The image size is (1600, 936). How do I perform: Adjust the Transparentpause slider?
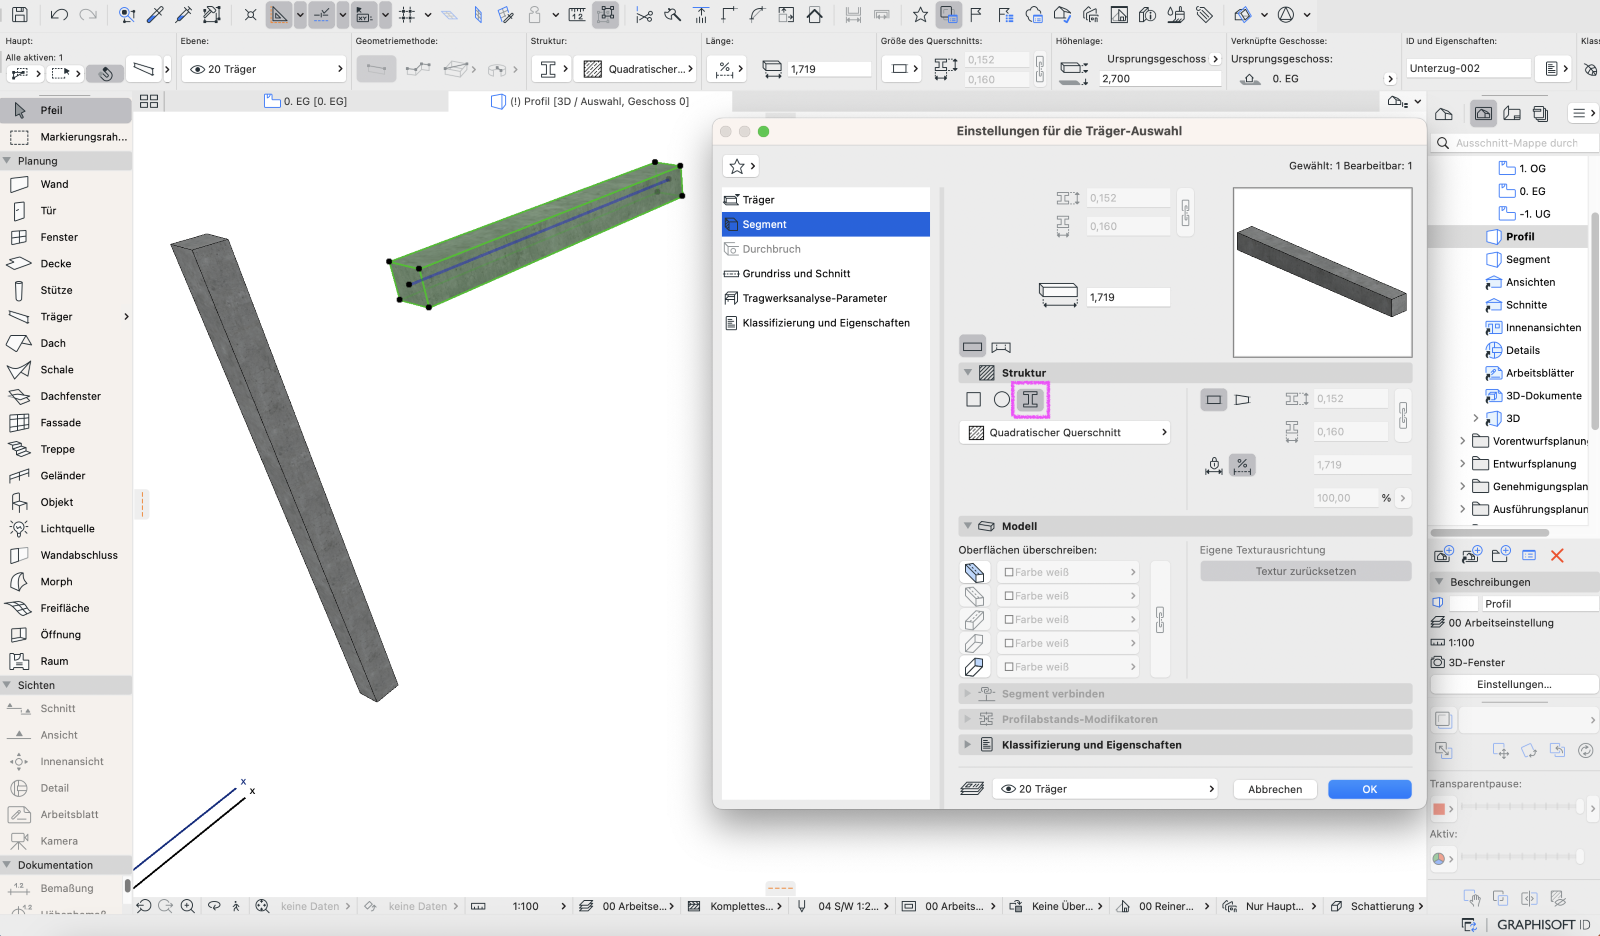[1520, 807]
